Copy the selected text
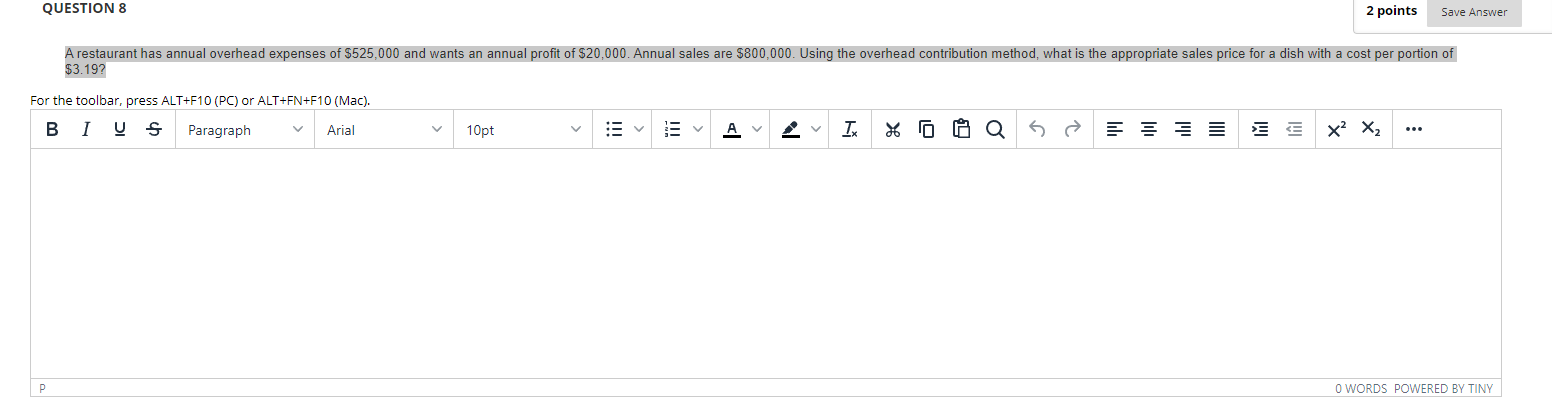 pos(927,130)
